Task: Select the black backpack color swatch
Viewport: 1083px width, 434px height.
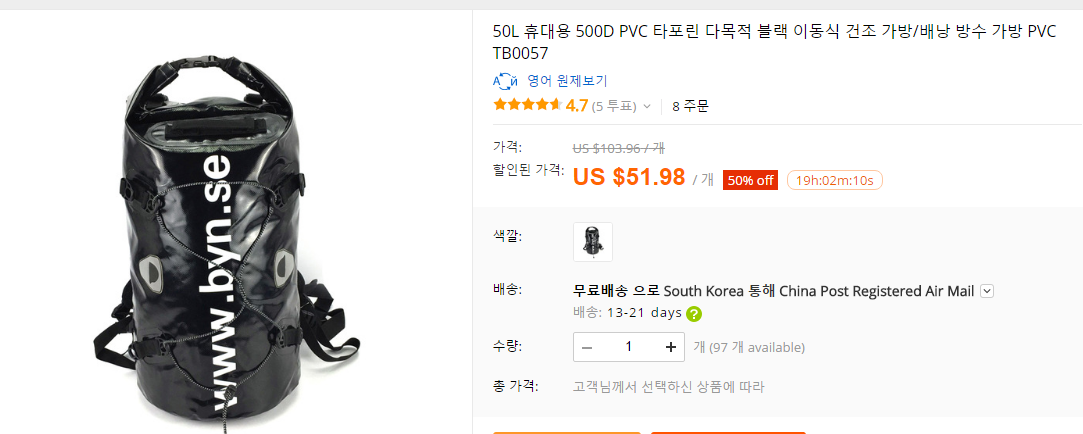Action: coord(592,241)
